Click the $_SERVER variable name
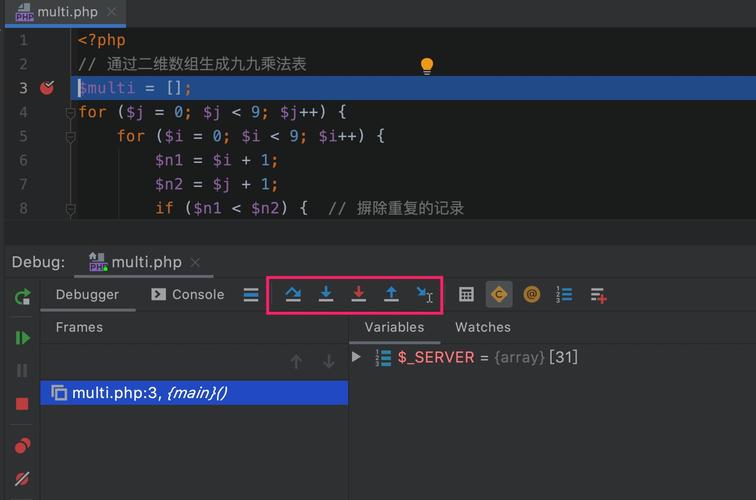Screen dimensions: 756x500 click(x=436, y=357)
